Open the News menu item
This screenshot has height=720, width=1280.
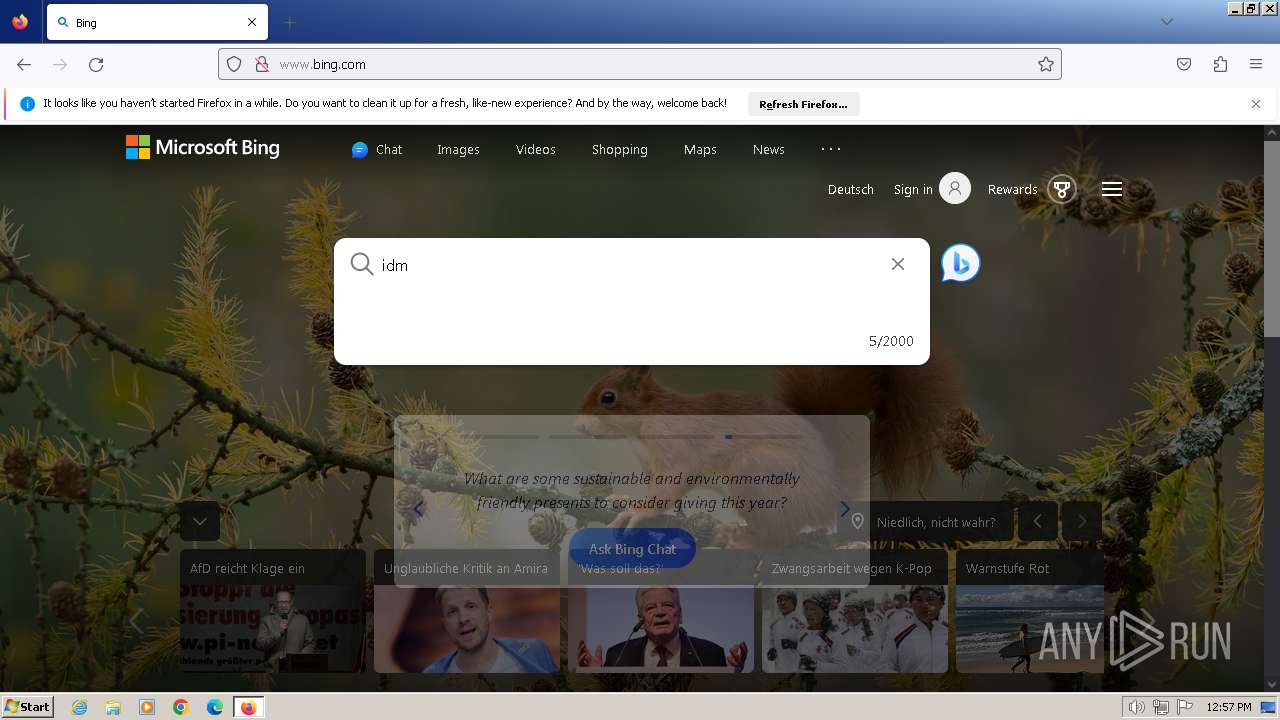768,149
